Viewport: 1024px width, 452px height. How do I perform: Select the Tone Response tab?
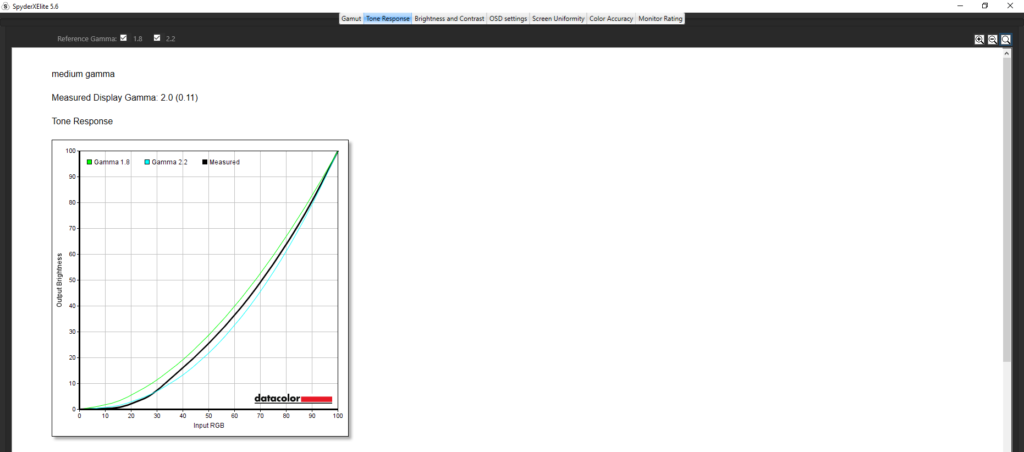pos(387,19)
